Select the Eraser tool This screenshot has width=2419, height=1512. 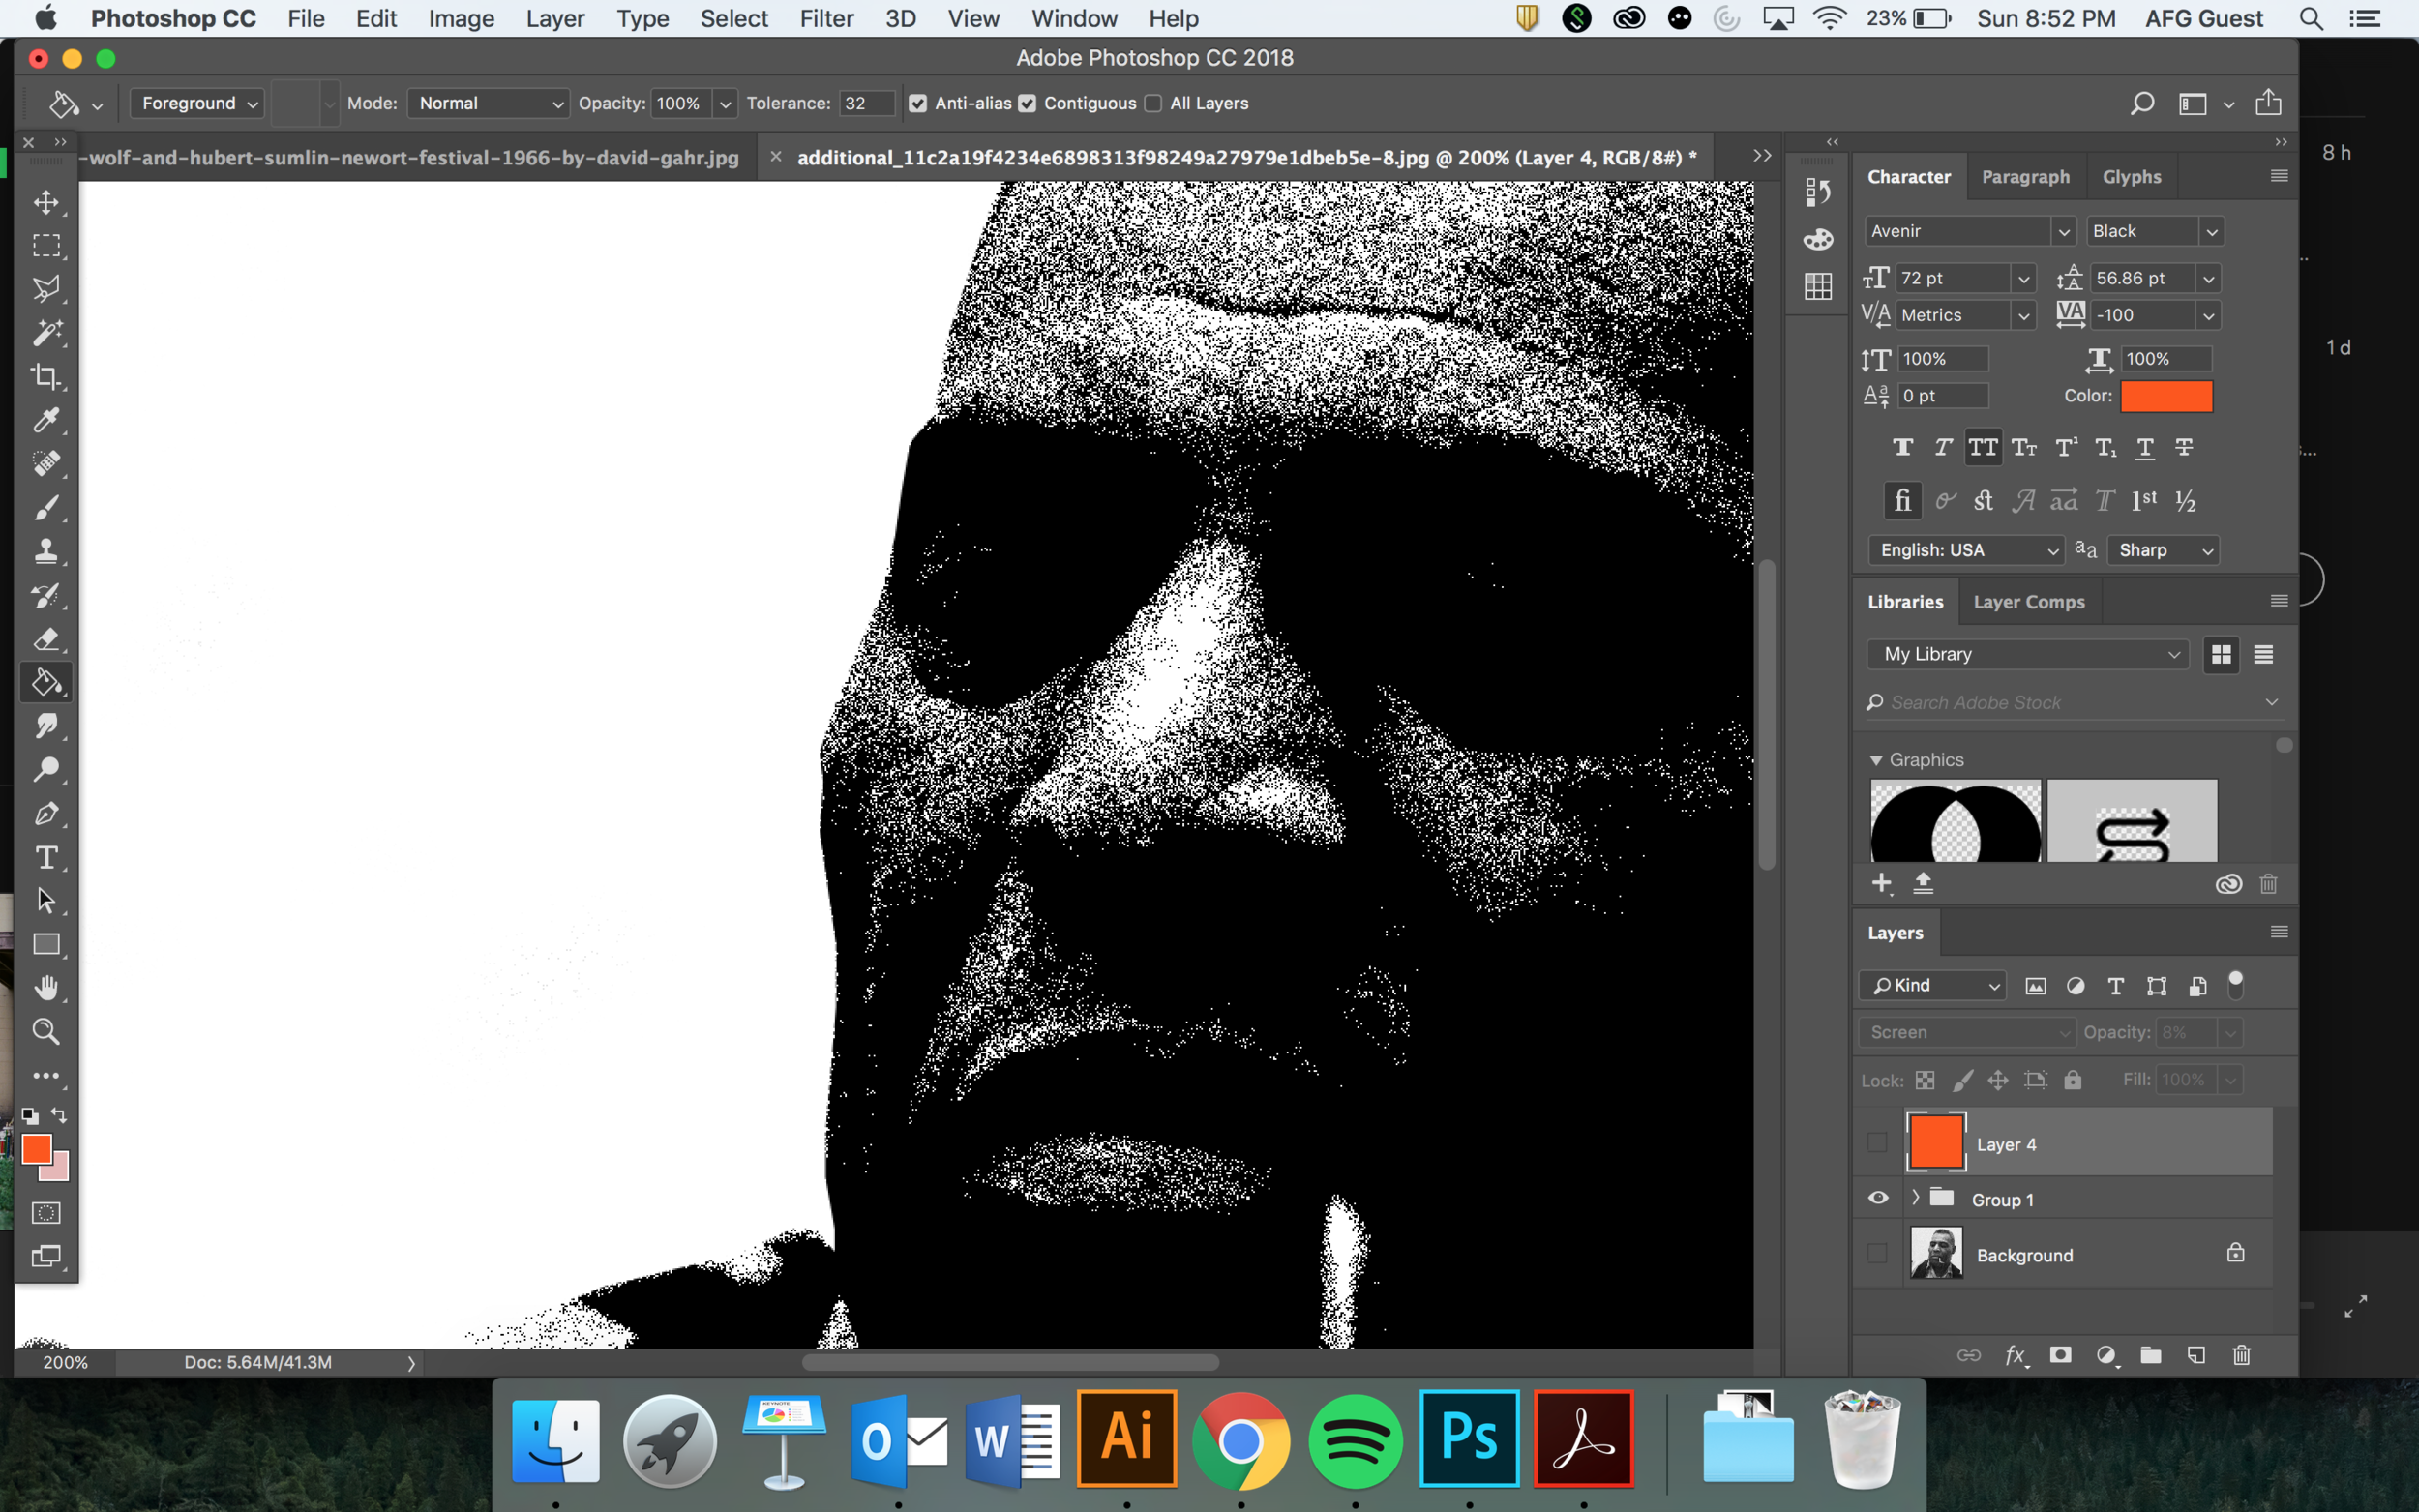[46, 638]
